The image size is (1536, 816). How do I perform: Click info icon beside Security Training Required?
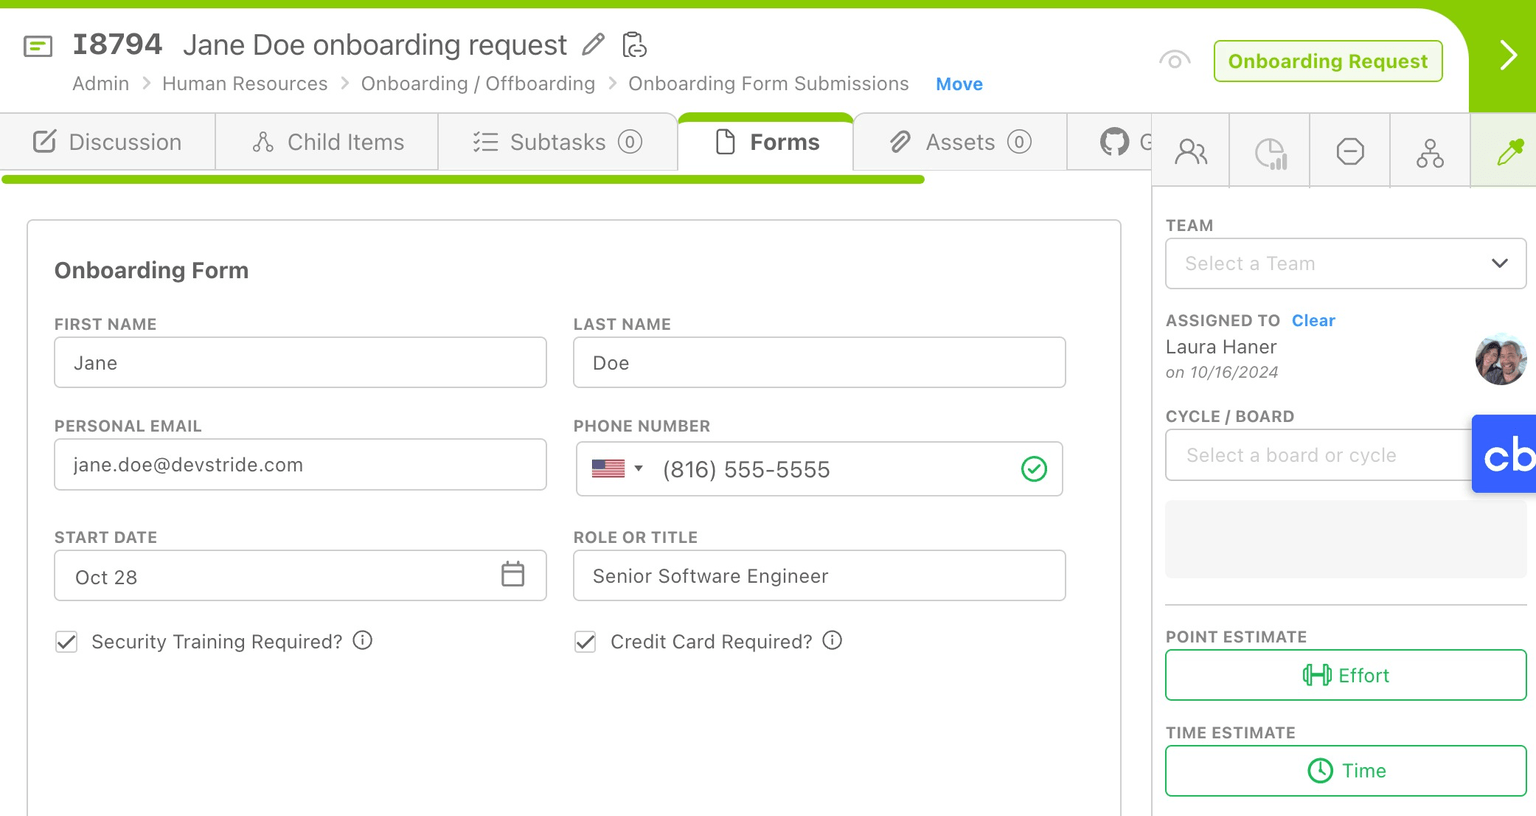[x=363, y=641]
